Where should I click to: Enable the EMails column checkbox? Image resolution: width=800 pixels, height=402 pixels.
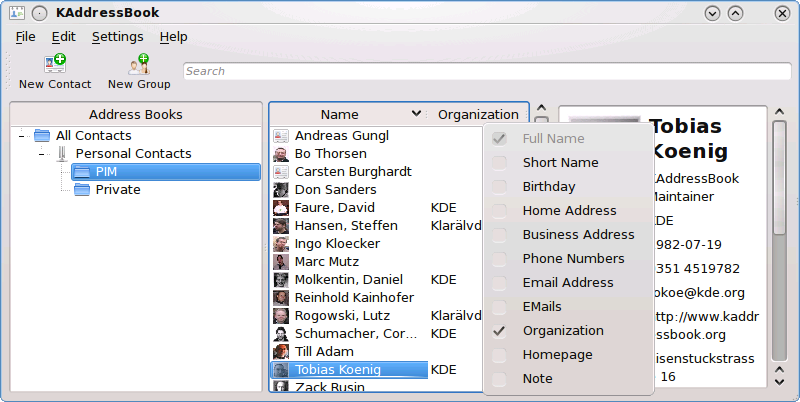point(499,307)
